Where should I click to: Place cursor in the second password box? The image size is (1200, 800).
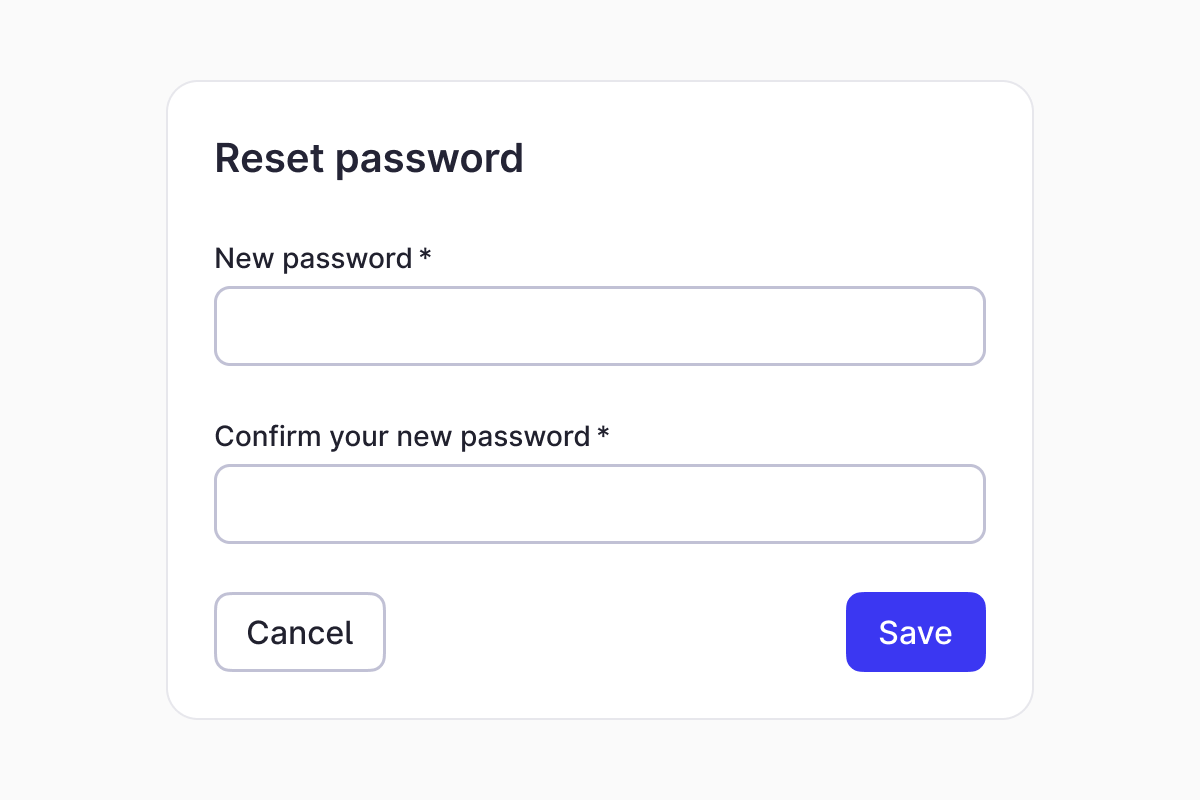600,504
